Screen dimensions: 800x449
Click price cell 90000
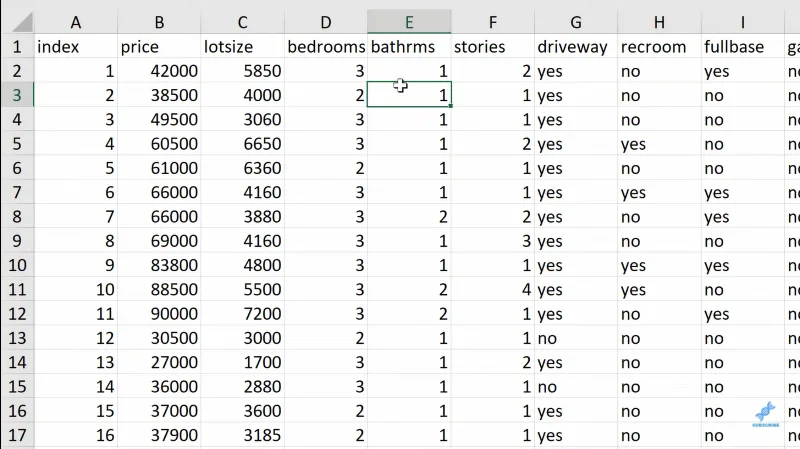point(159,313)
